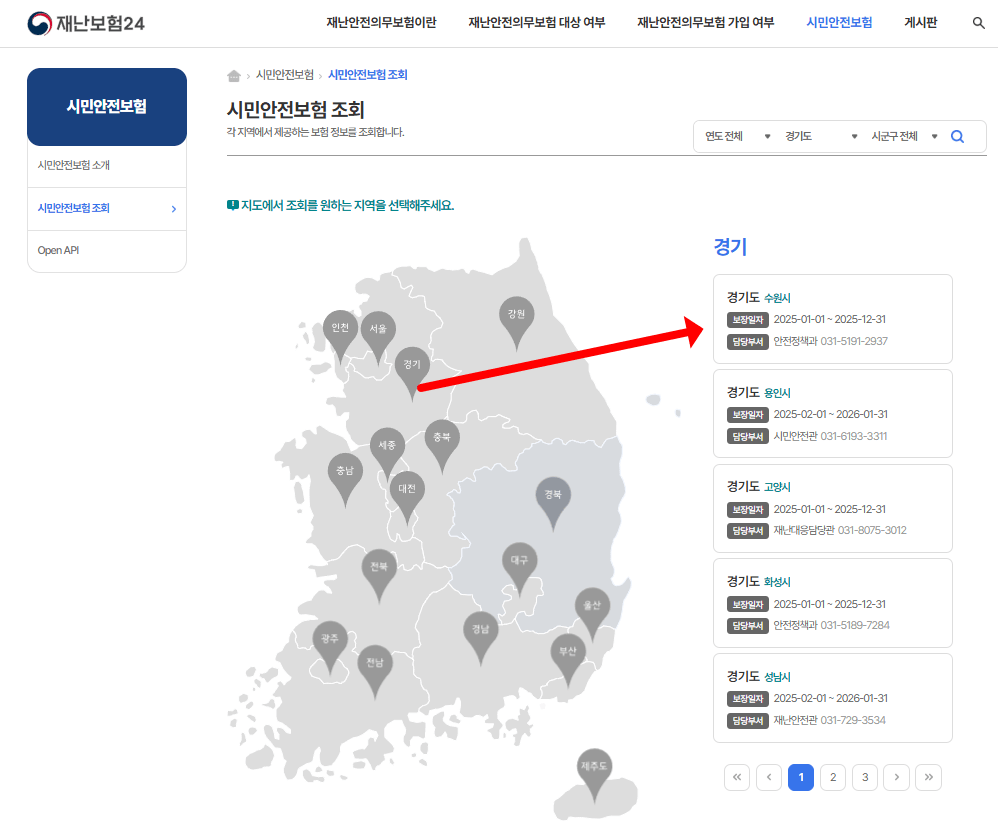998x837 pixels.
Task: Click the magnifier search icon in the filter bar
Action: click(x=957, y=136)
